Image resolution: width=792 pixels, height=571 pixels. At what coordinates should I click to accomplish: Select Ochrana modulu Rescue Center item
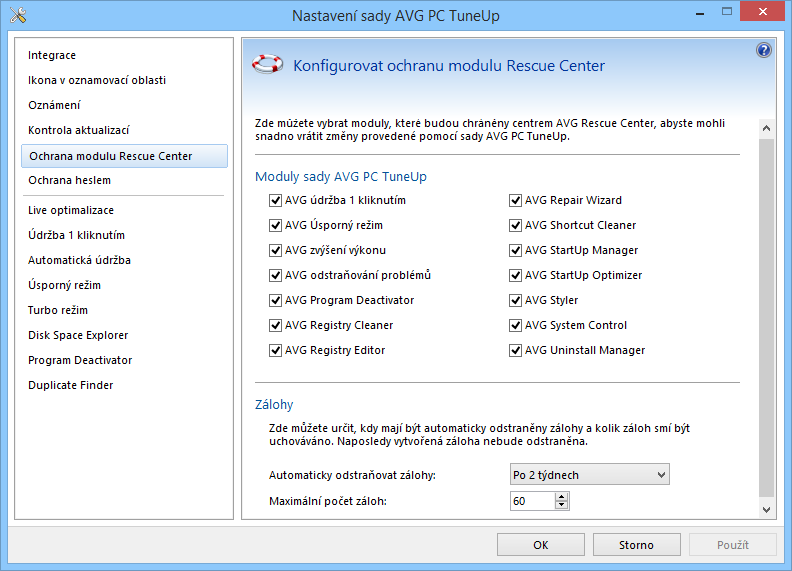click(124, 156)
